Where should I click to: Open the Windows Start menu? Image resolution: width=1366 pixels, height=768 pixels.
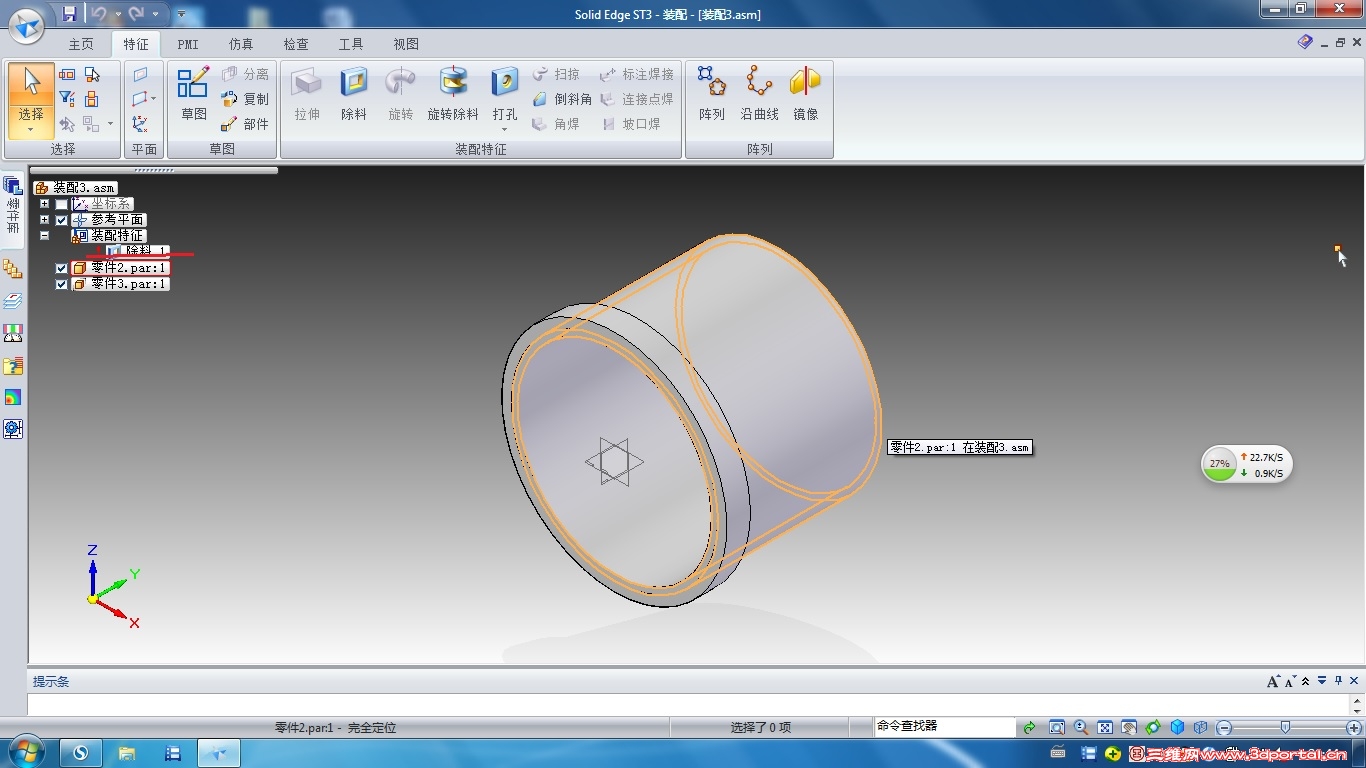click(25, 753)
